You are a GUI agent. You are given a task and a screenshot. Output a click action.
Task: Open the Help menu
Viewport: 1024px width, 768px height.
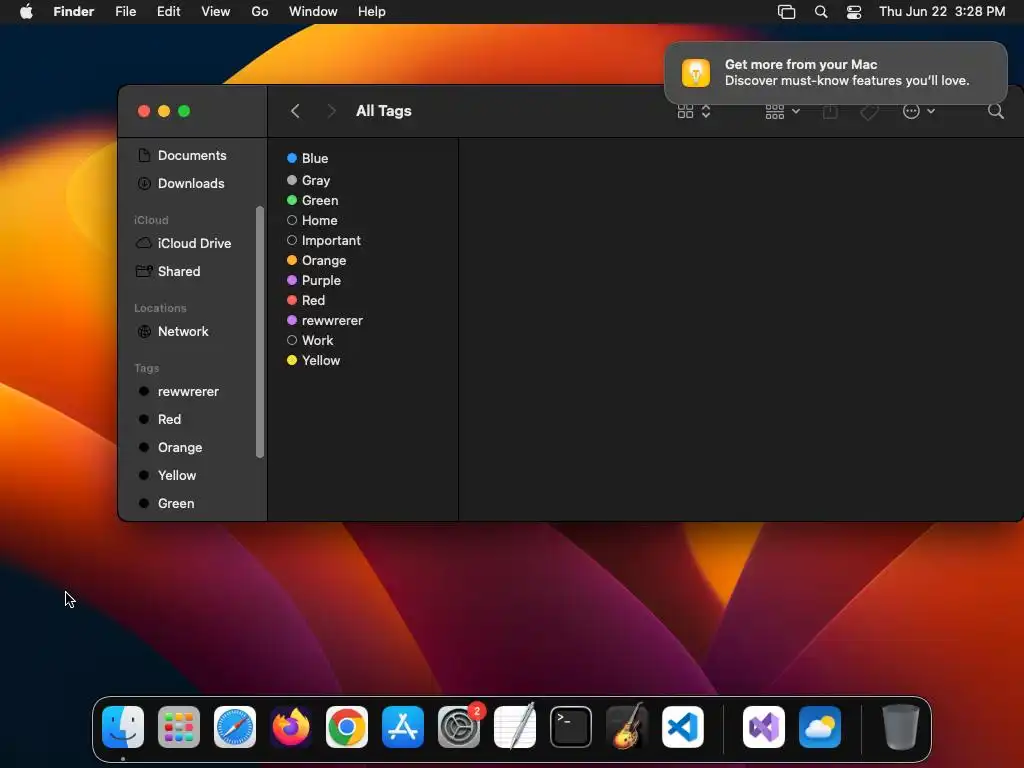tap(372, 12)
